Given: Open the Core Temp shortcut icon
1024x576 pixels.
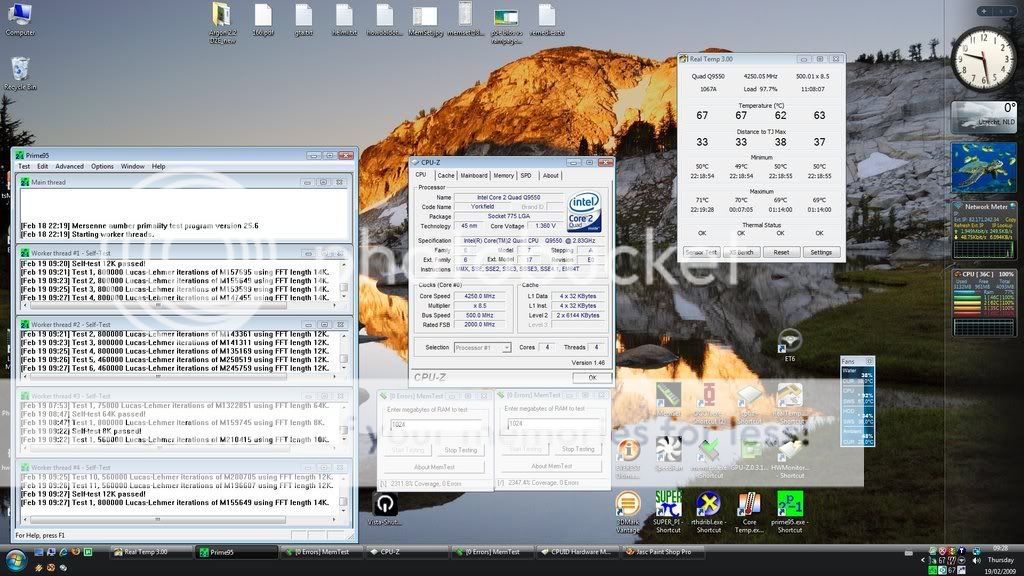Looking at the screenshot, I should click(749, 512).
